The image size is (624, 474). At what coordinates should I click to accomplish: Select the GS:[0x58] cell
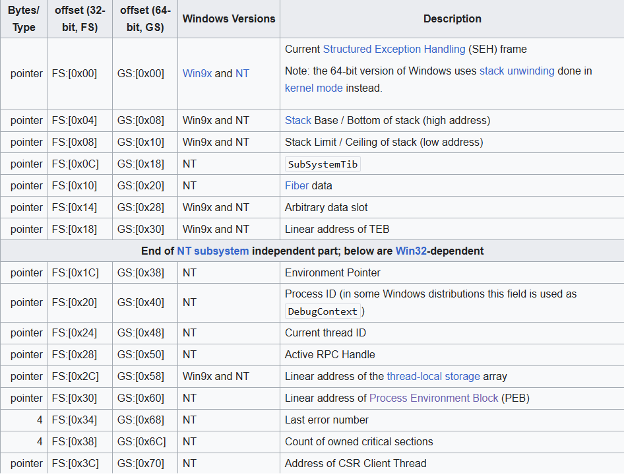pyautogui.click(x=145, y=376)
